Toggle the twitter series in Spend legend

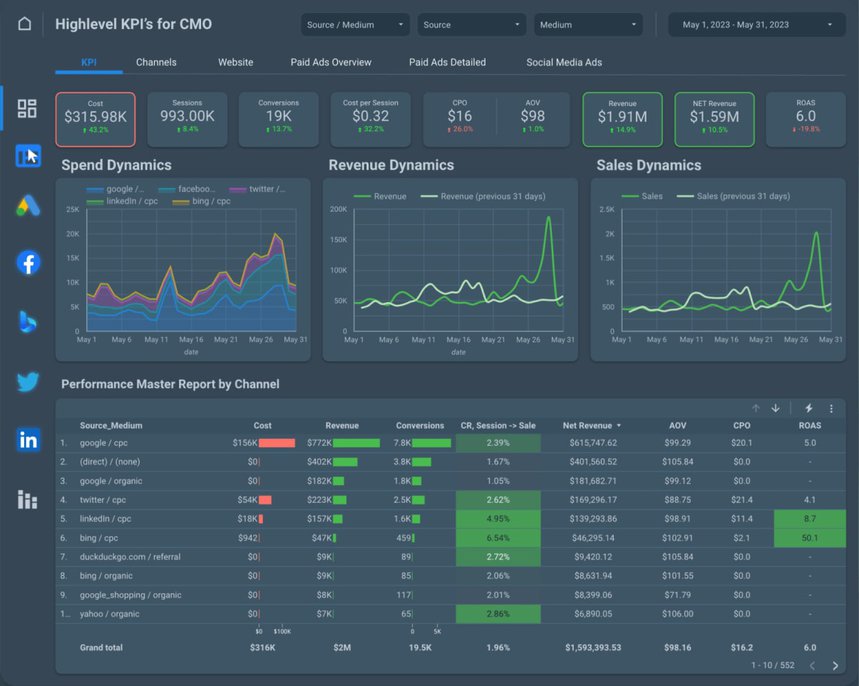point(257,189)
